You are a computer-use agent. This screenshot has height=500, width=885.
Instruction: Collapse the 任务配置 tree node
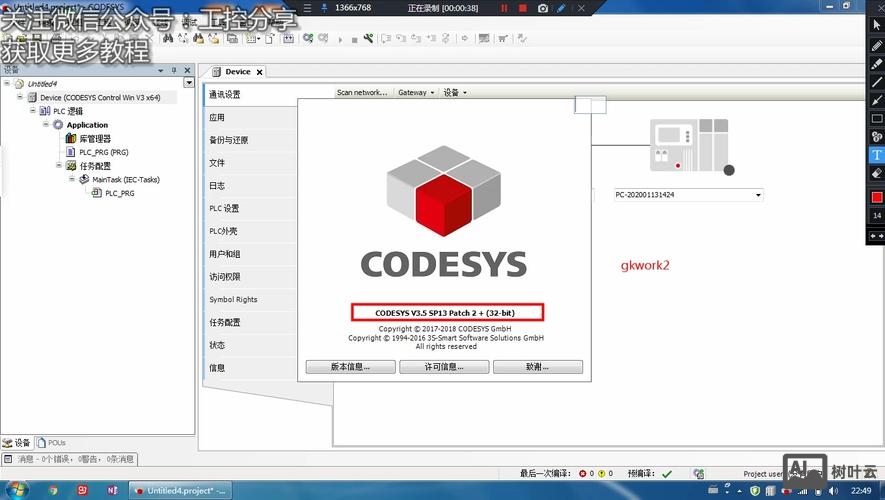pyautogui.click(x=59, y=165)
